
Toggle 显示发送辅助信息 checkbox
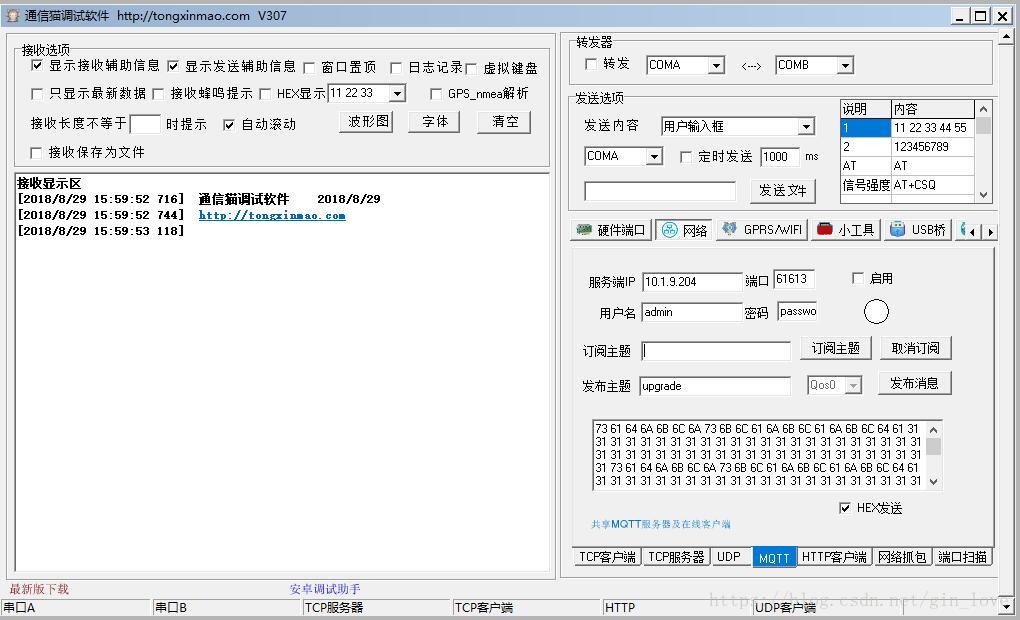[173, 66]
